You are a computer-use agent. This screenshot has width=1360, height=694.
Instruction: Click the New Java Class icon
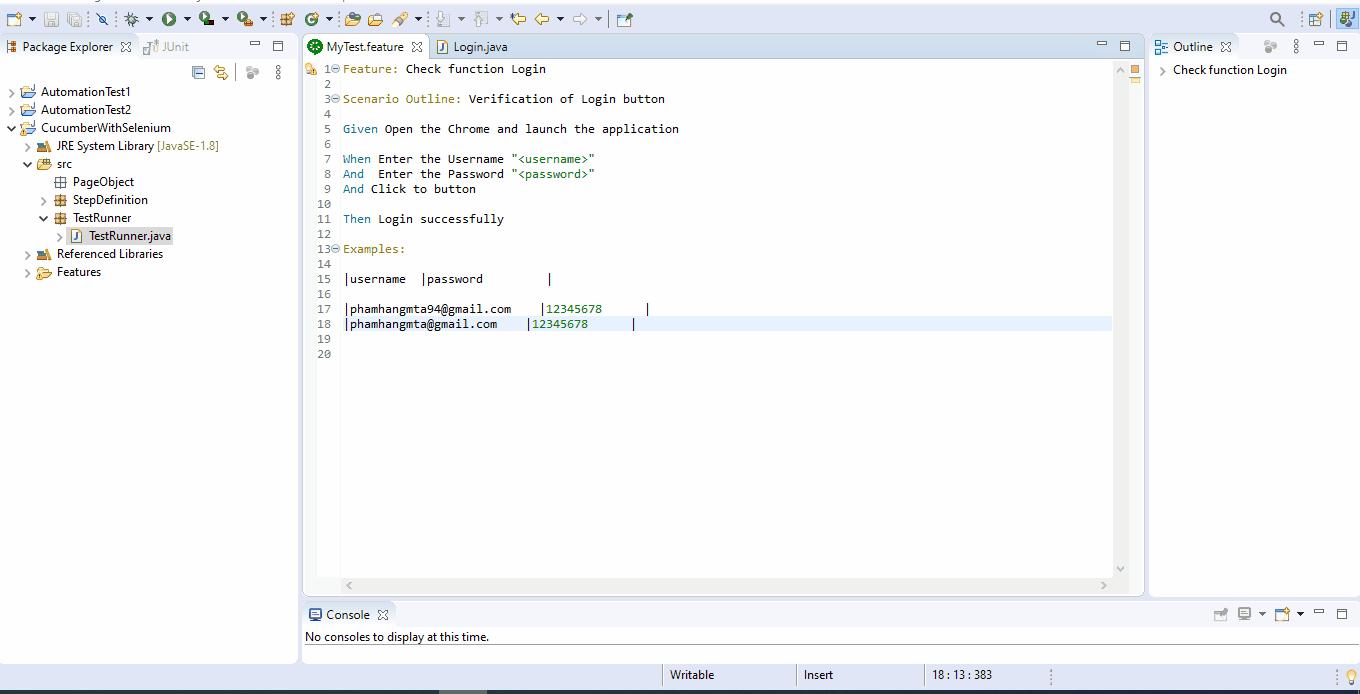click(x=312, y=19)
